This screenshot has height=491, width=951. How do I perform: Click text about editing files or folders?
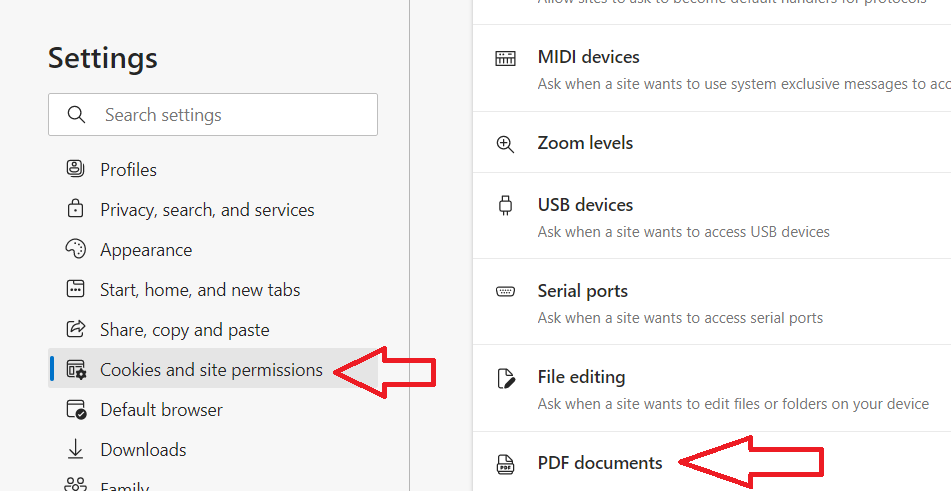(733, 404)
